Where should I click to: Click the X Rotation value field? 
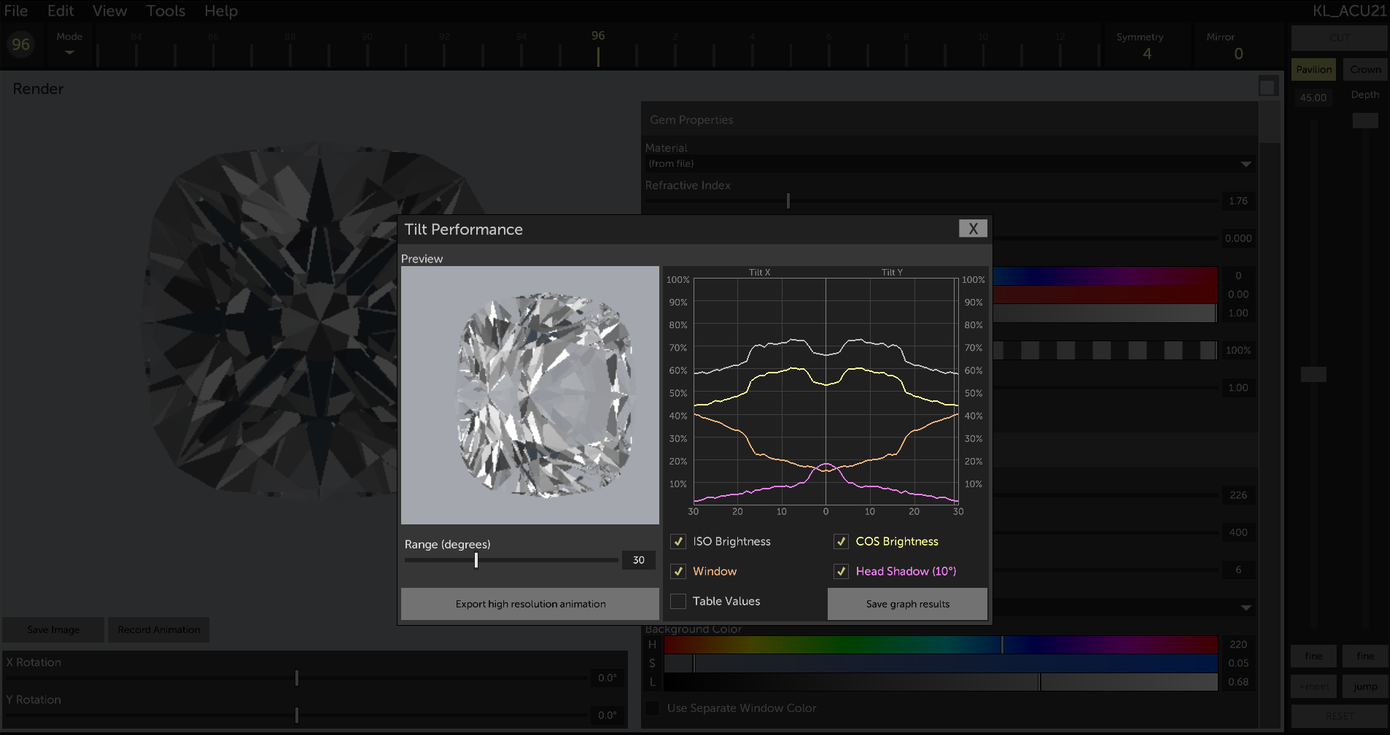tap(606, 677)
